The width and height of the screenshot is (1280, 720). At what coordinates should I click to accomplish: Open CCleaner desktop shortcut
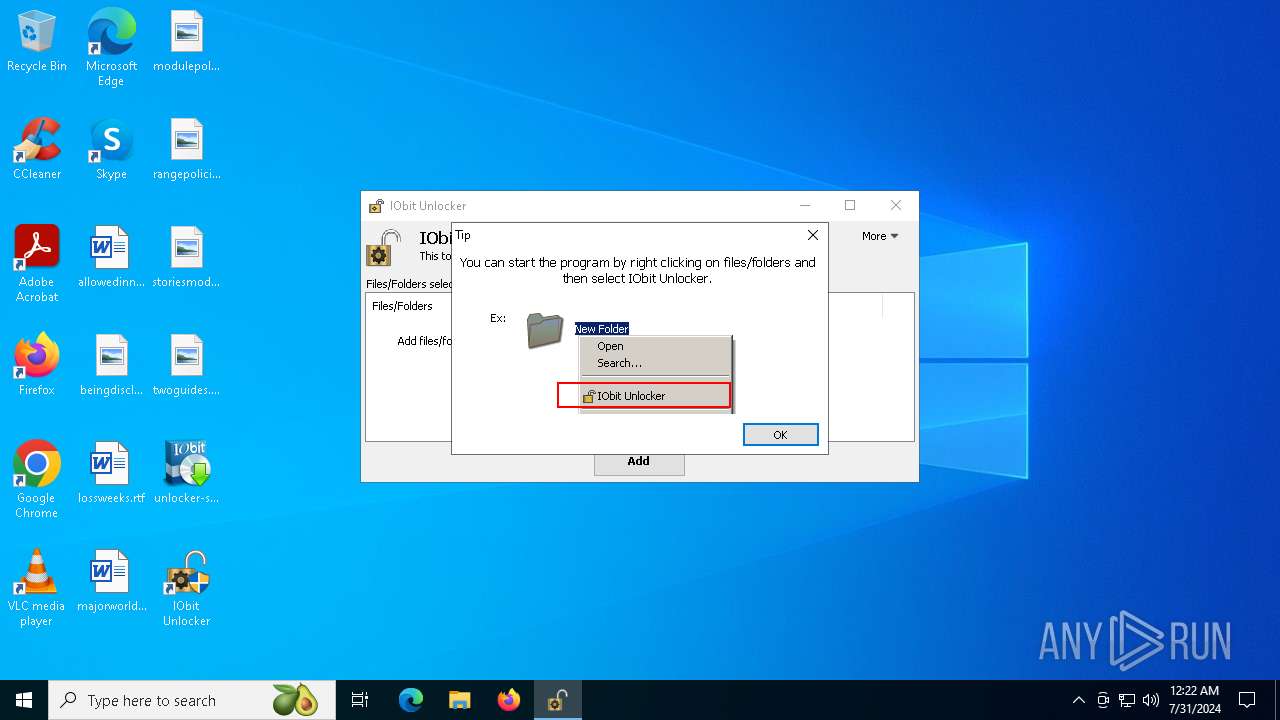click(x=37, y=149)
